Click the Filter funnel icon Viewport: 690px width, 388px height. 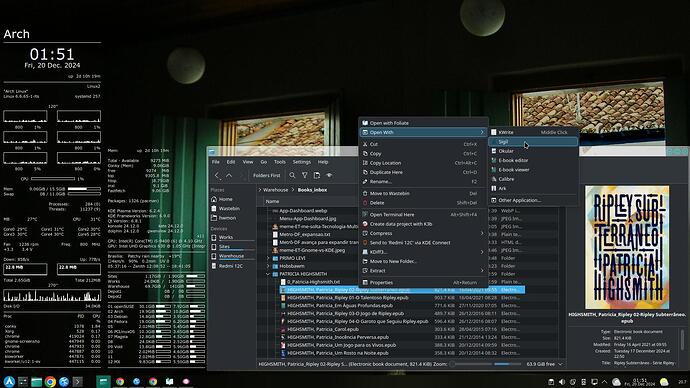coord(305,175)
